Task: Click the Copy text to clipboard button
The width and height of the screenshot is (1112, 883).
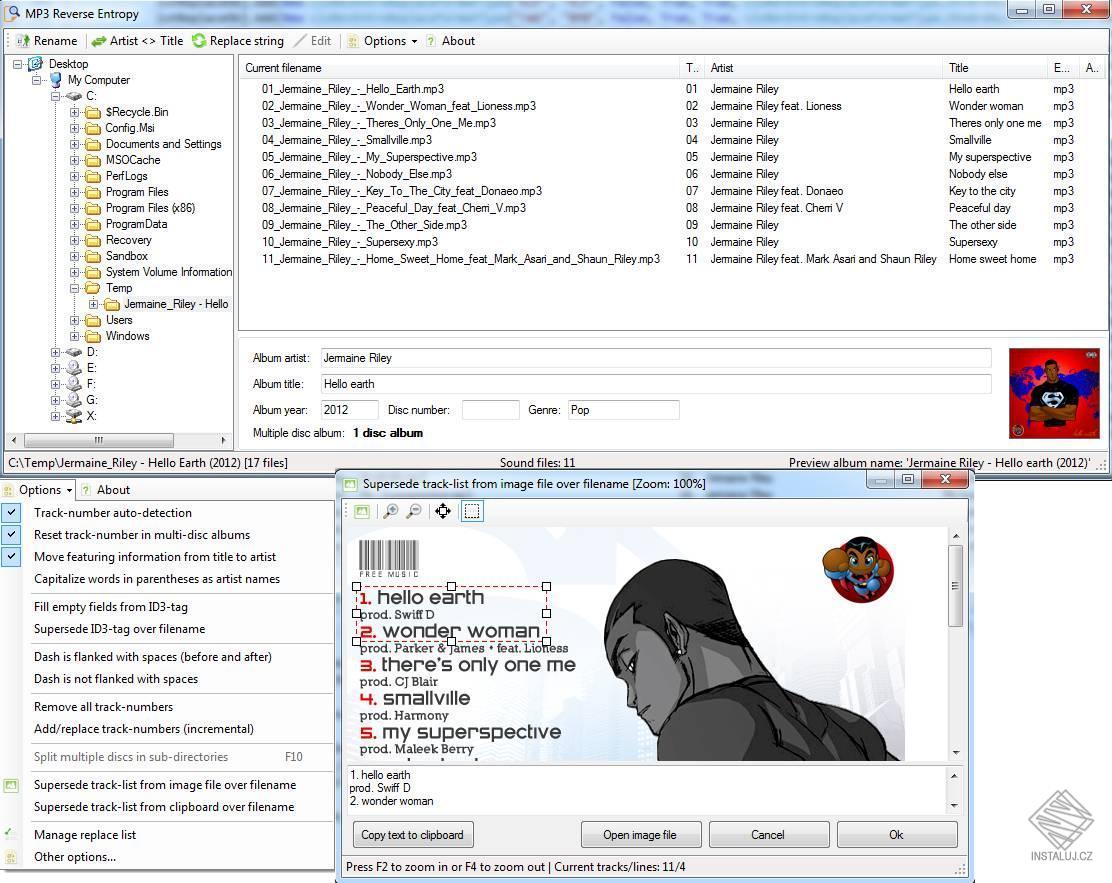Action: pos(412,834)
